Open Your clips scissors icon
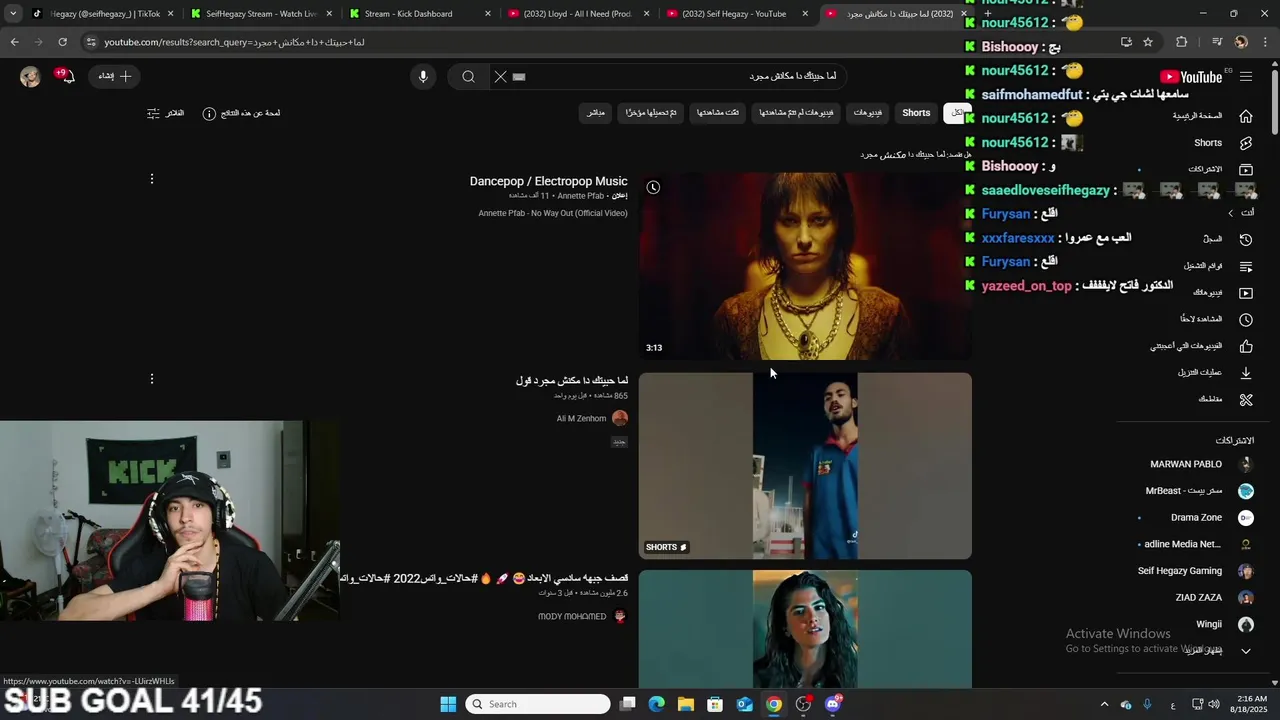The height and width of the screenshot is (720, 1280). [x=1246, y=400]
